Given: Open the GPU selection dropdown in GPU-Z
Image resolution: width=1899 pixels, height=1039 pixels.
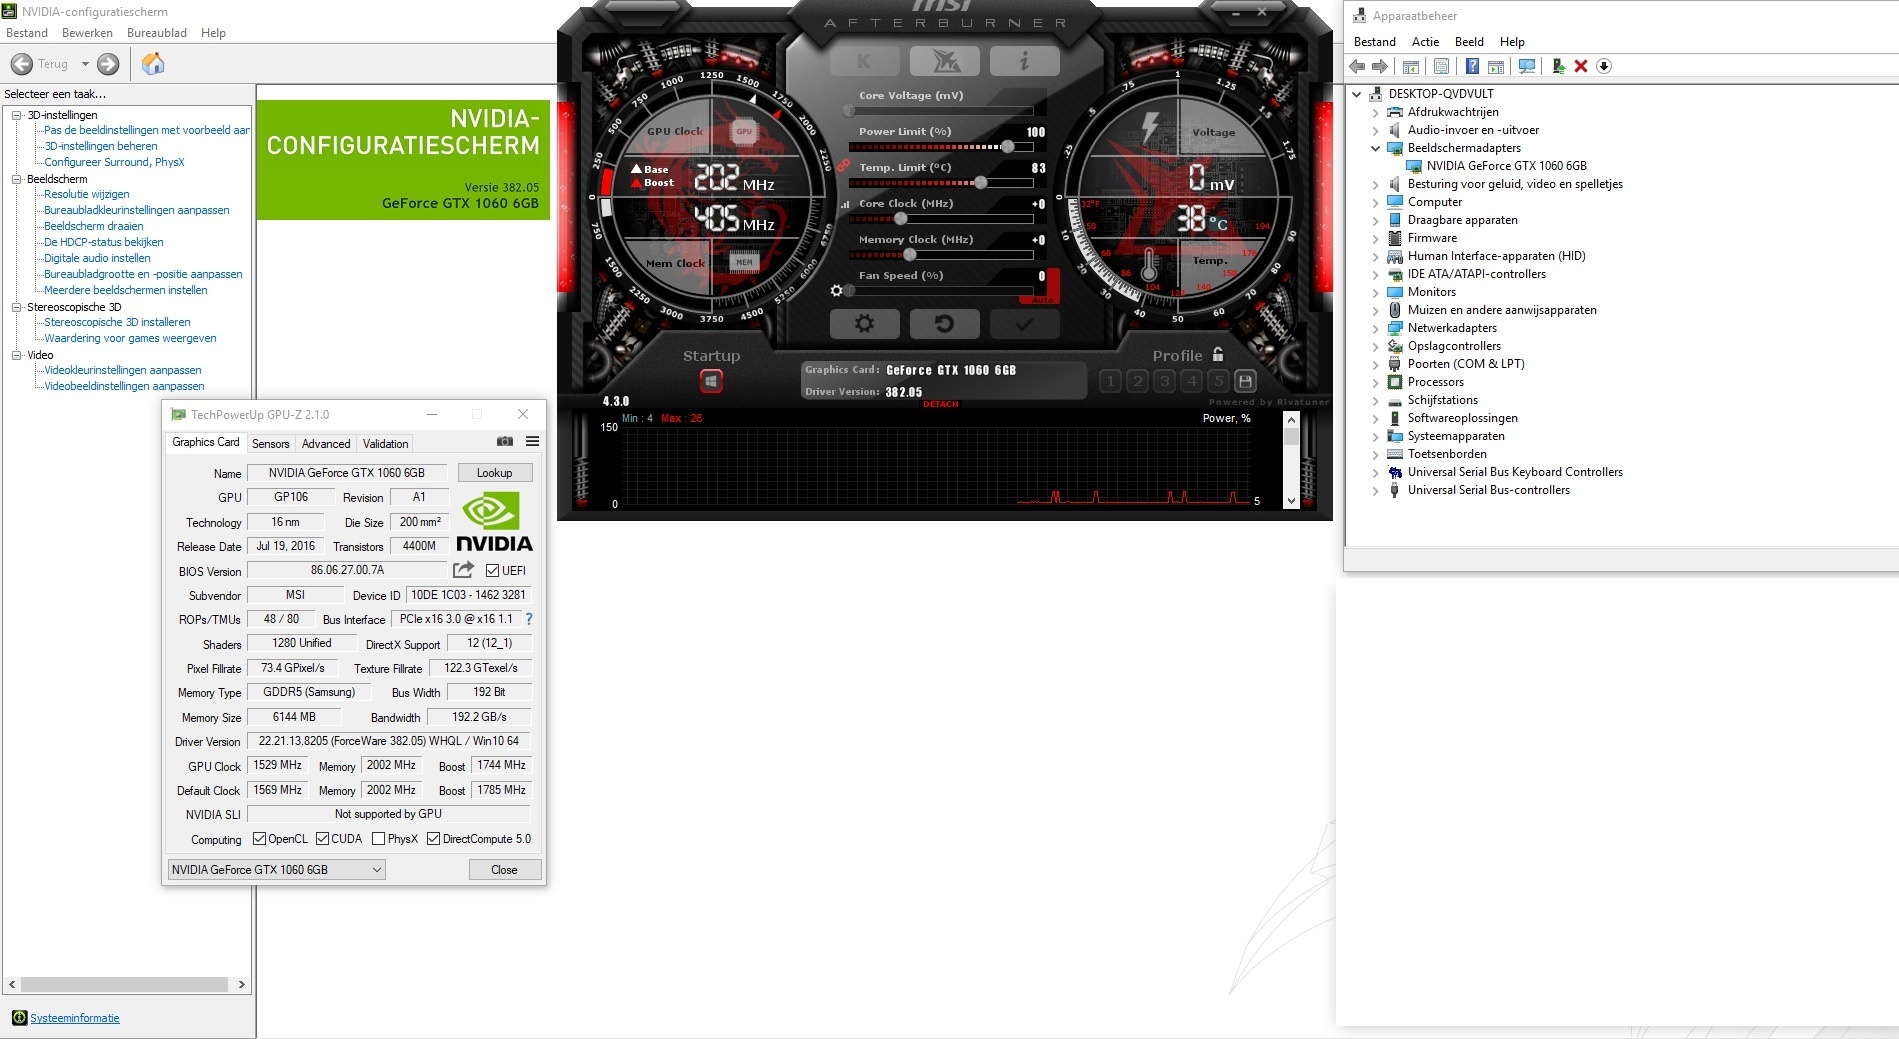Looking at the screenshot, I should click(x=276, y=870).
